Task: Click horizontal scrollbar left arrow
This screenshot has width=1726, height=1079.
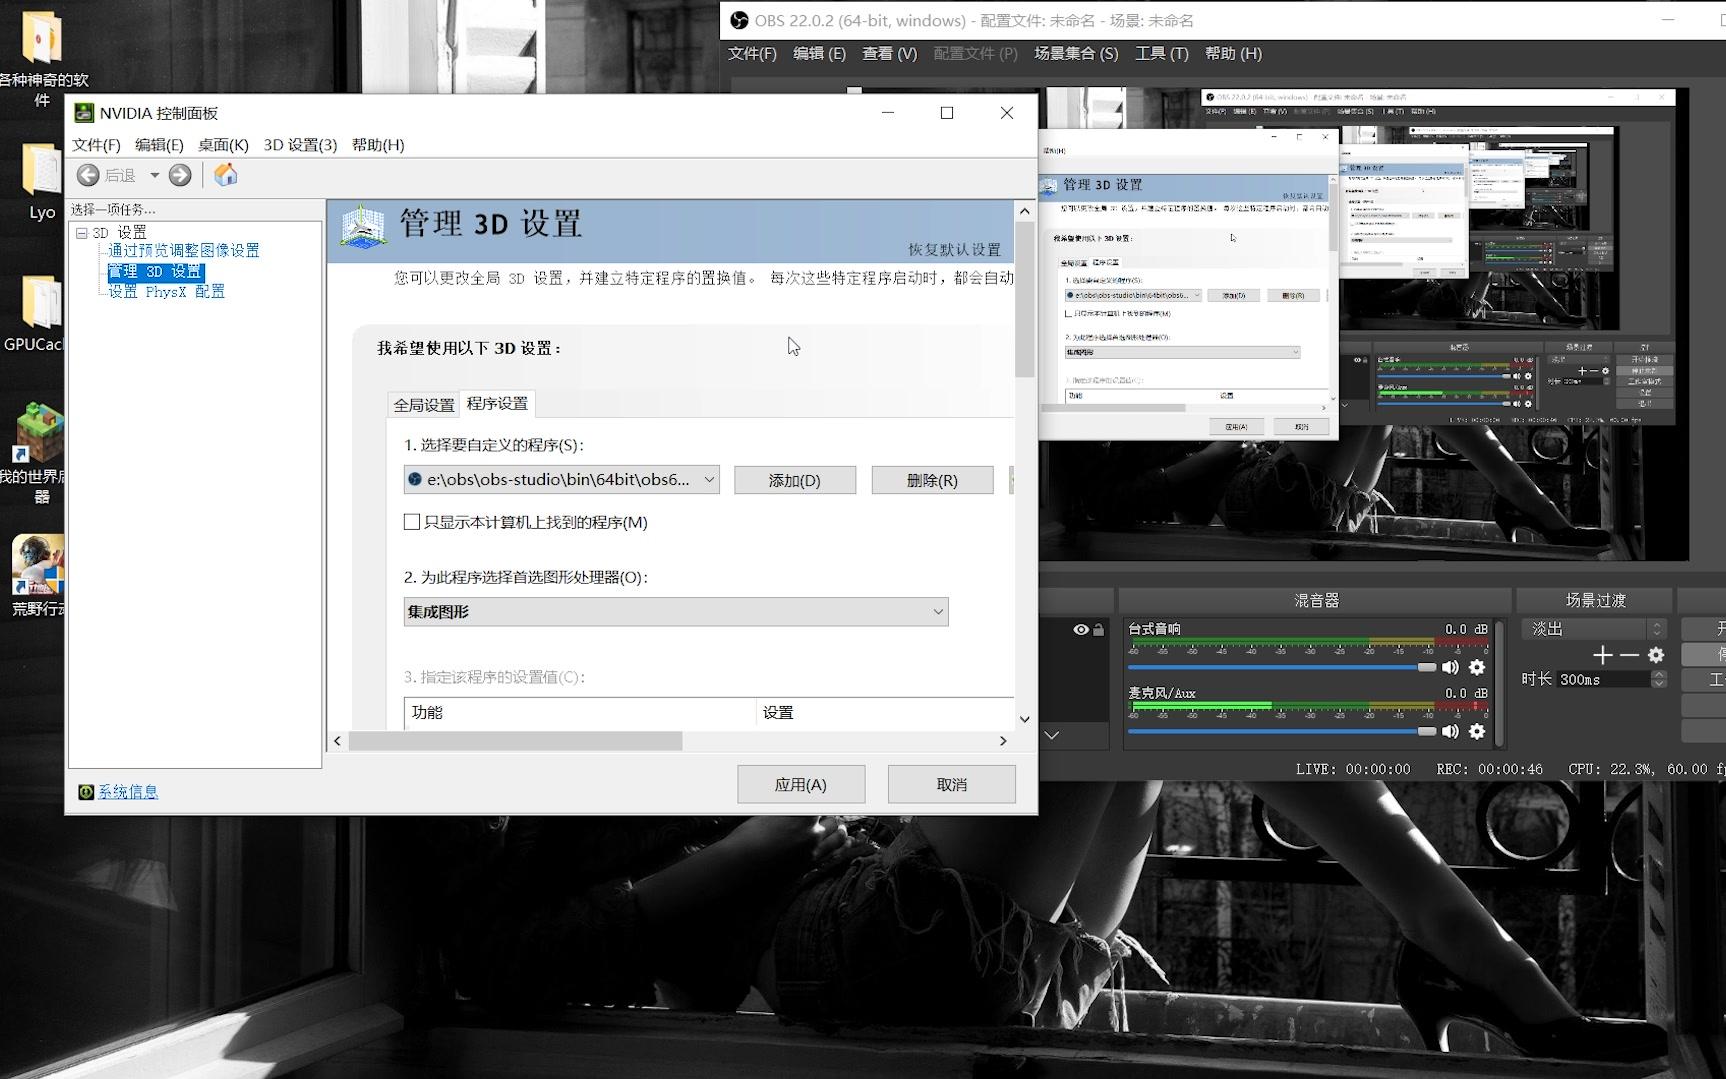Action: (x=337, y=741)
